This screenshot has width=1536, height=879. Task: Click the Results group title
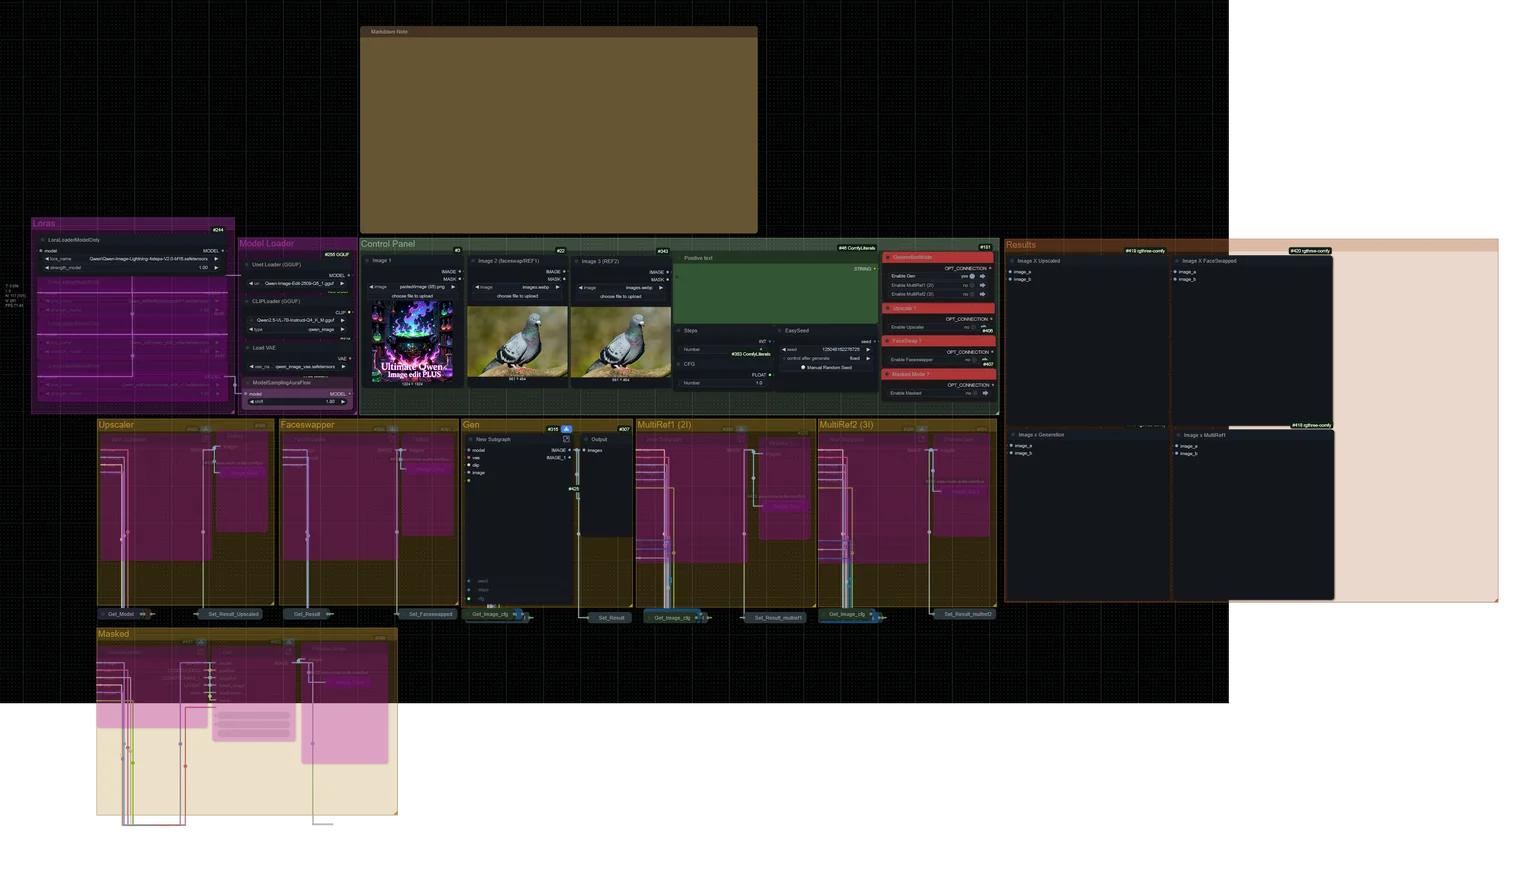click(1021, 245)
